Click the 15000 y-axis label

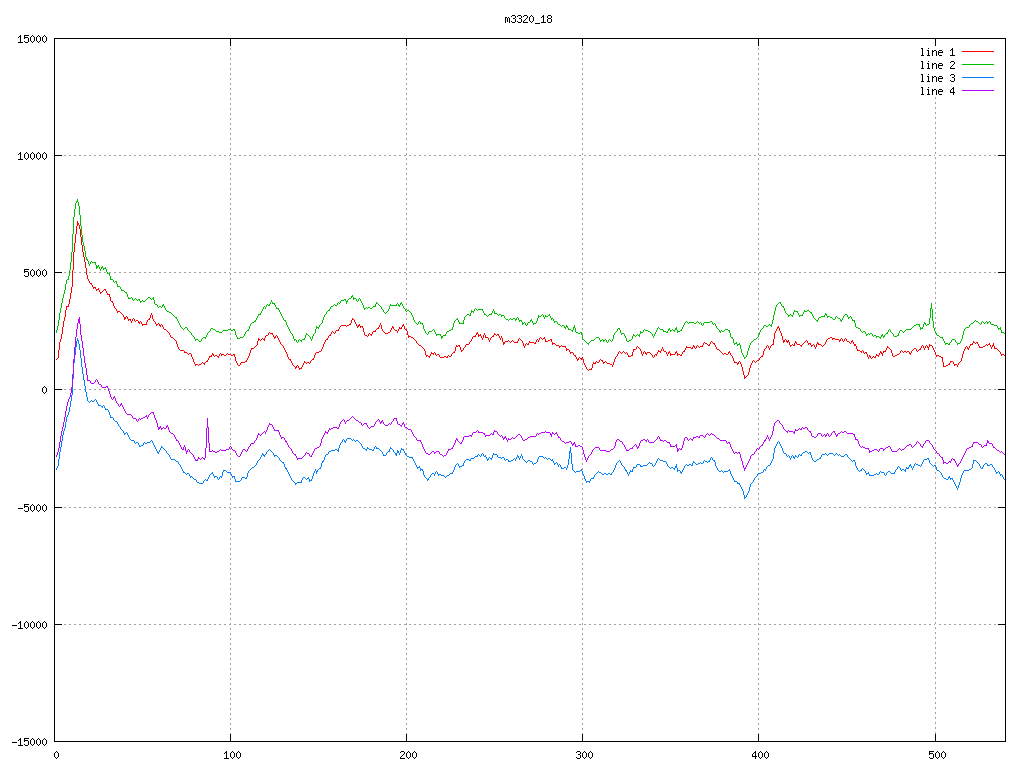(31, 39)
